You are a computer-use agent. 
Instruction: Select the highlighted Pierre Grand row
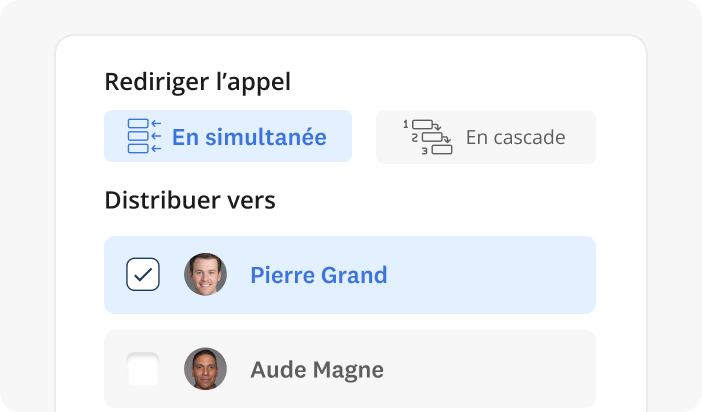click(x=480, y=275)
